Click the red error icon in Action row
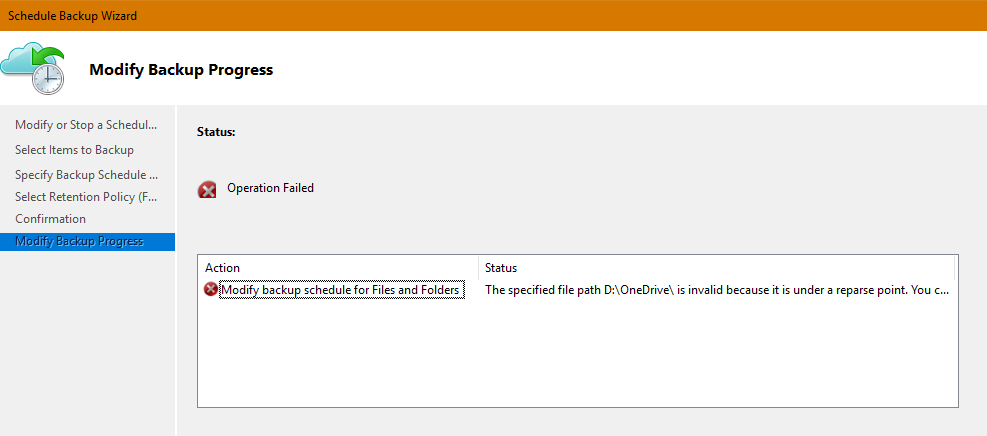 pyautogui.click(x=210, y=289)
